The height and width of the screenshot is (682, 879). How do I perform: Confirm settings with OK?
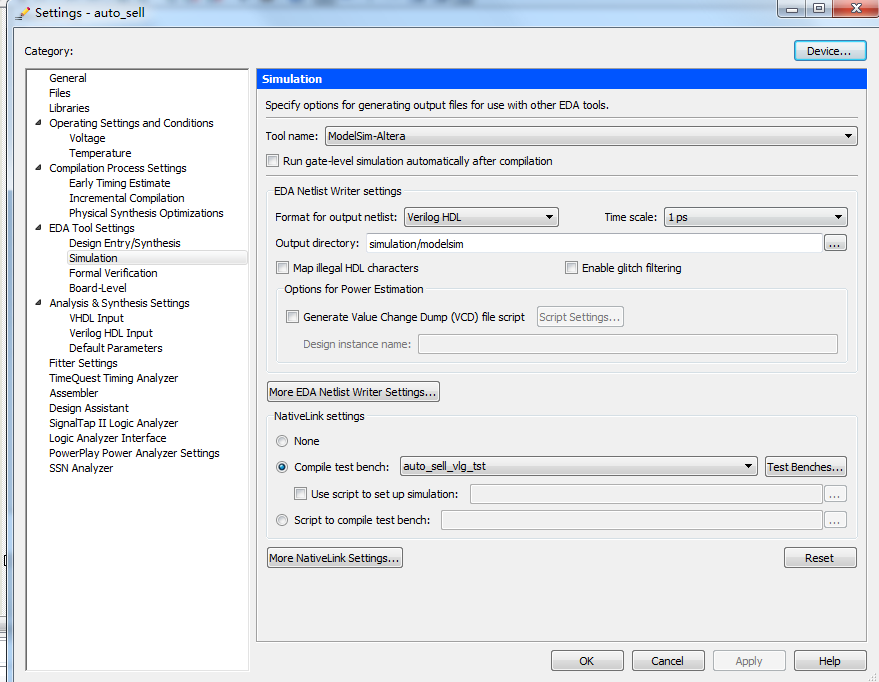coord(587,661)
